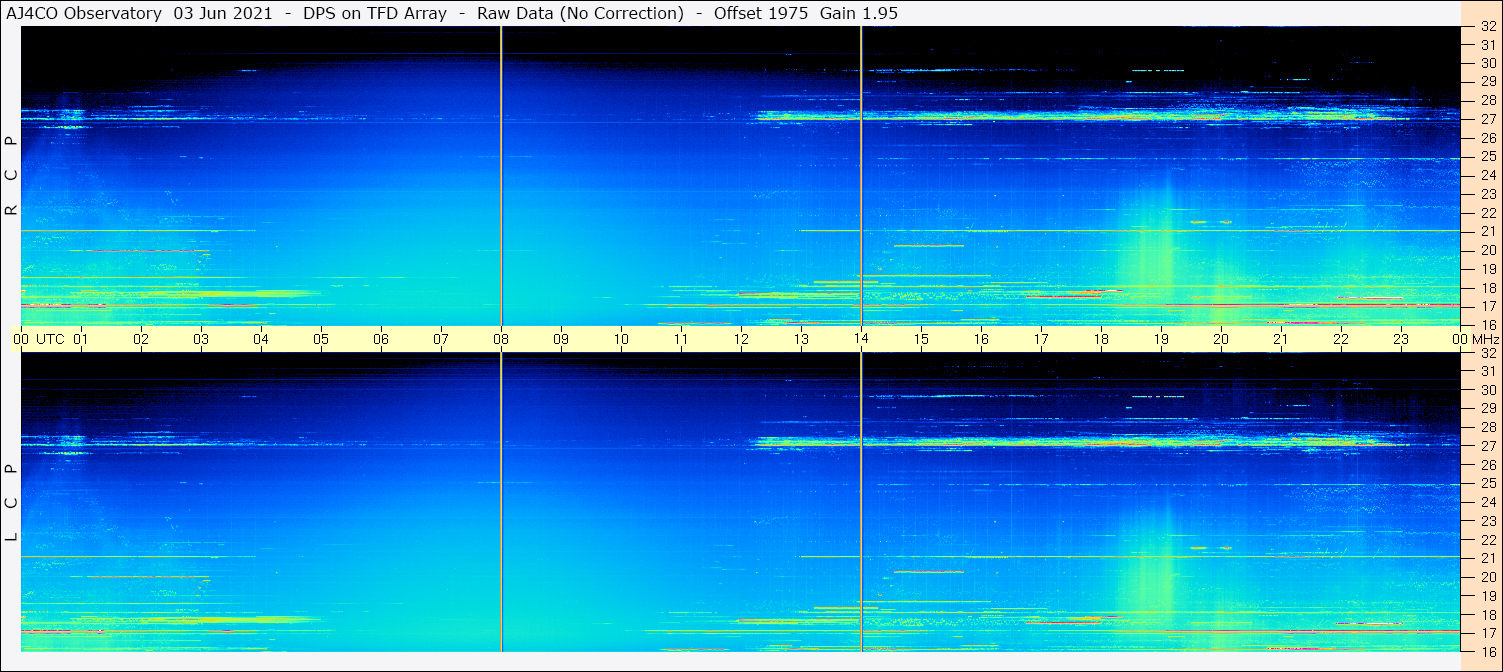The width and height of the screenshot is (1503, 672).
Task: Select Raw Data (No Correction) text
Action: coord(581,14)
